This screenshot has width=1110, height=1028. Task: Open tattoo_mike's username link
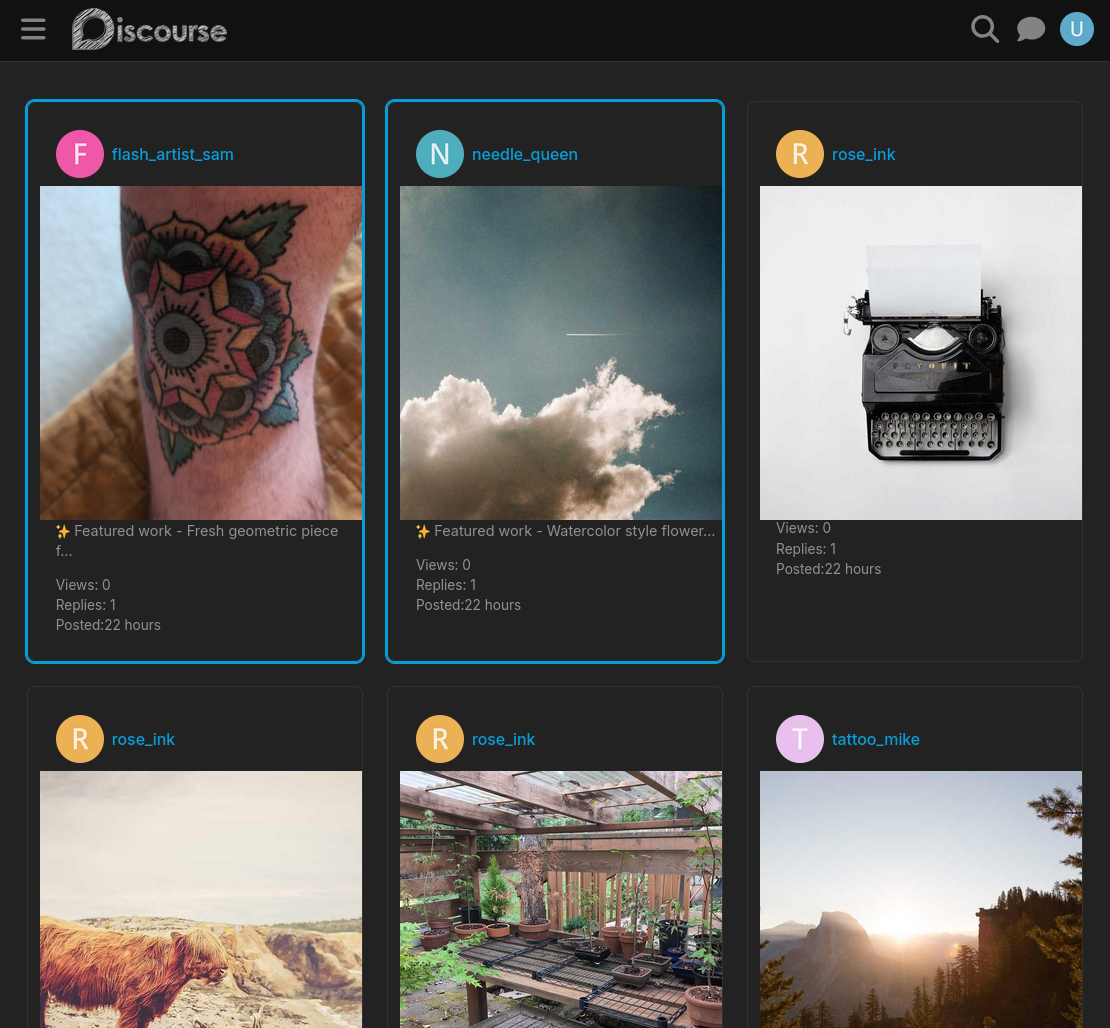pyautogui.click(x=875, y=739)
